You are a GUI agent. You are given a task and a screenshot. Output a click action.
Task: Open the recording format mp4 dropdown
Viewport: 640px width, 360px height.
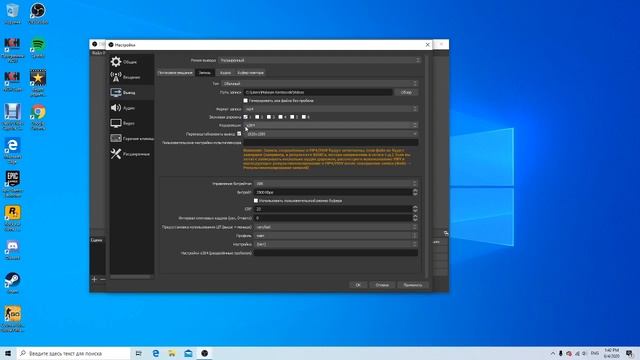click(331, 109)
